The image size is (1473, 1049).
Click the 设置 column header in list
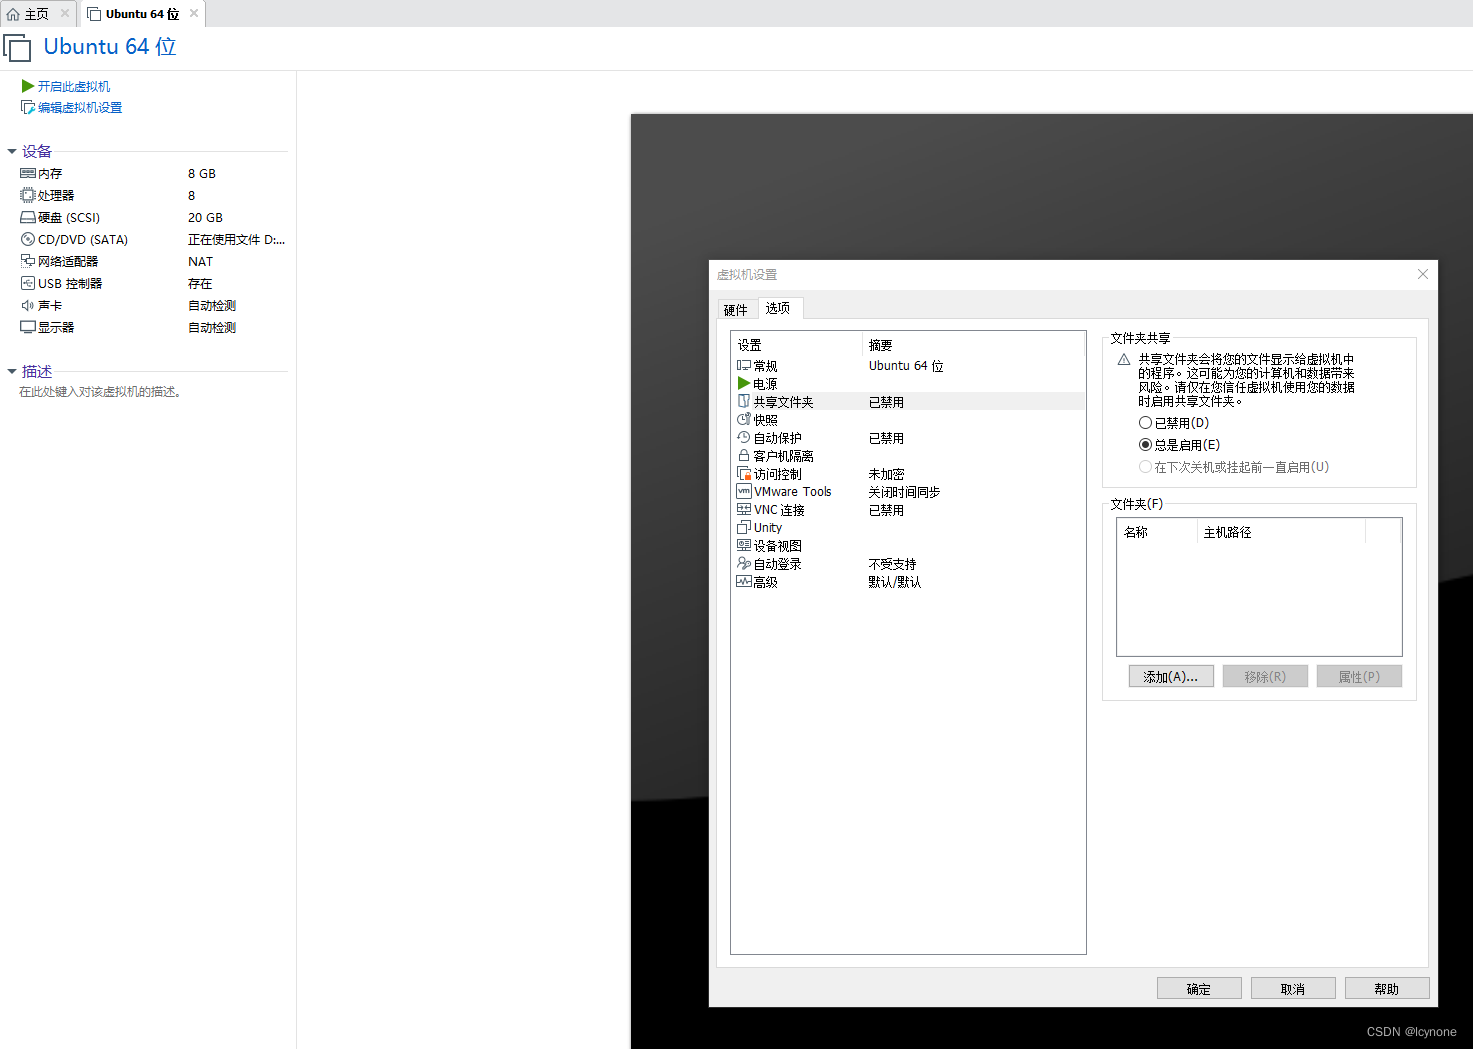797,345
